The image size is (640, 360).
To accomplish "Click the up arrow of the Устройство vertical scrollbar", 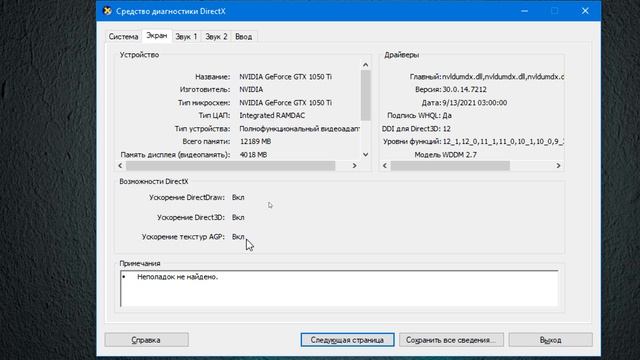I will tap(365, 65).
